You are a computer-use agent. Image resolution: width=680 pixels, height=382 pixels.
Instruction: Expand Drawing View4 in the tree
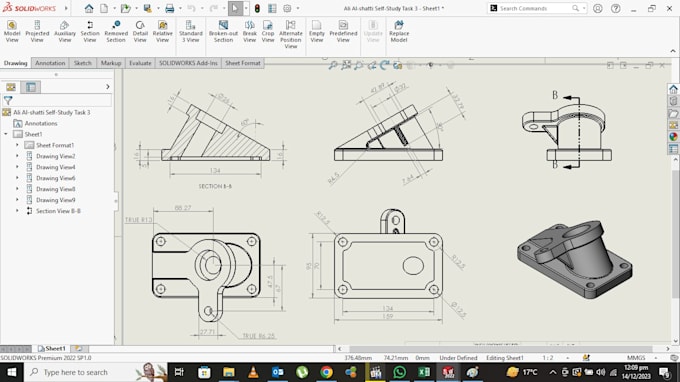tap(17, 167)
